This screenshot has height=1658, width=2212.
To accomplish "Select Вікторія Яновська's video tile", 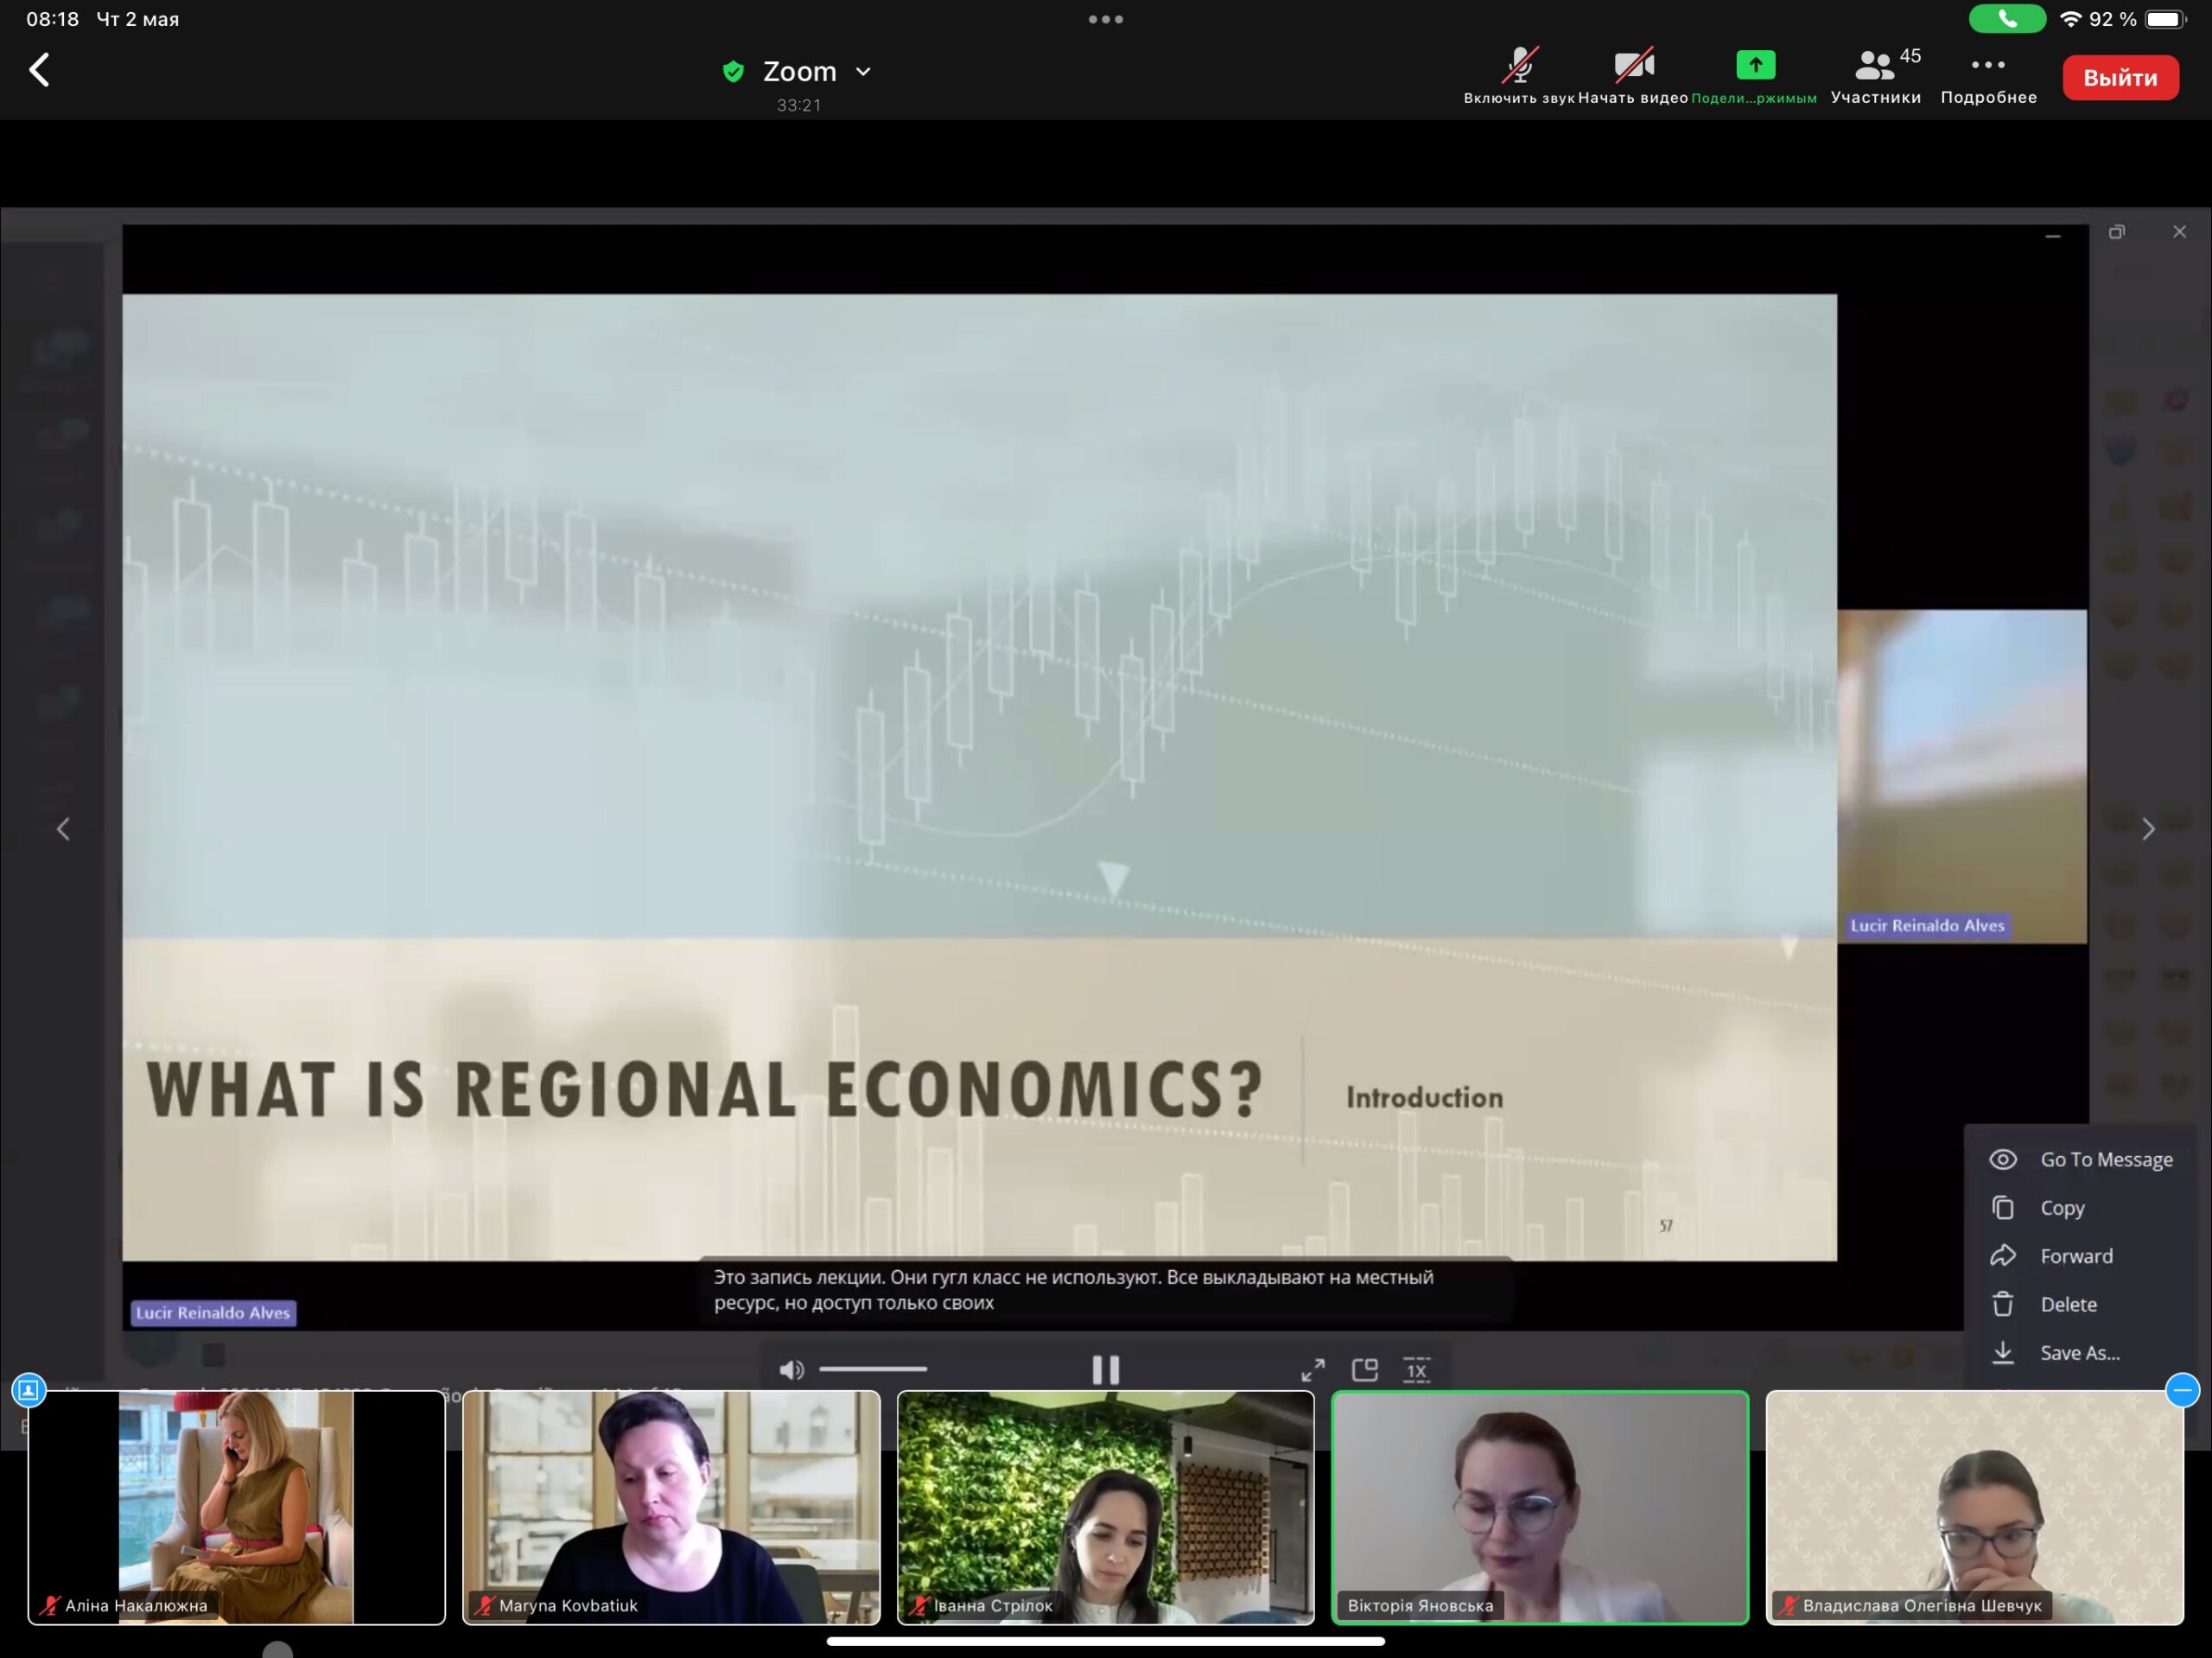I will click(1540, 1507).
